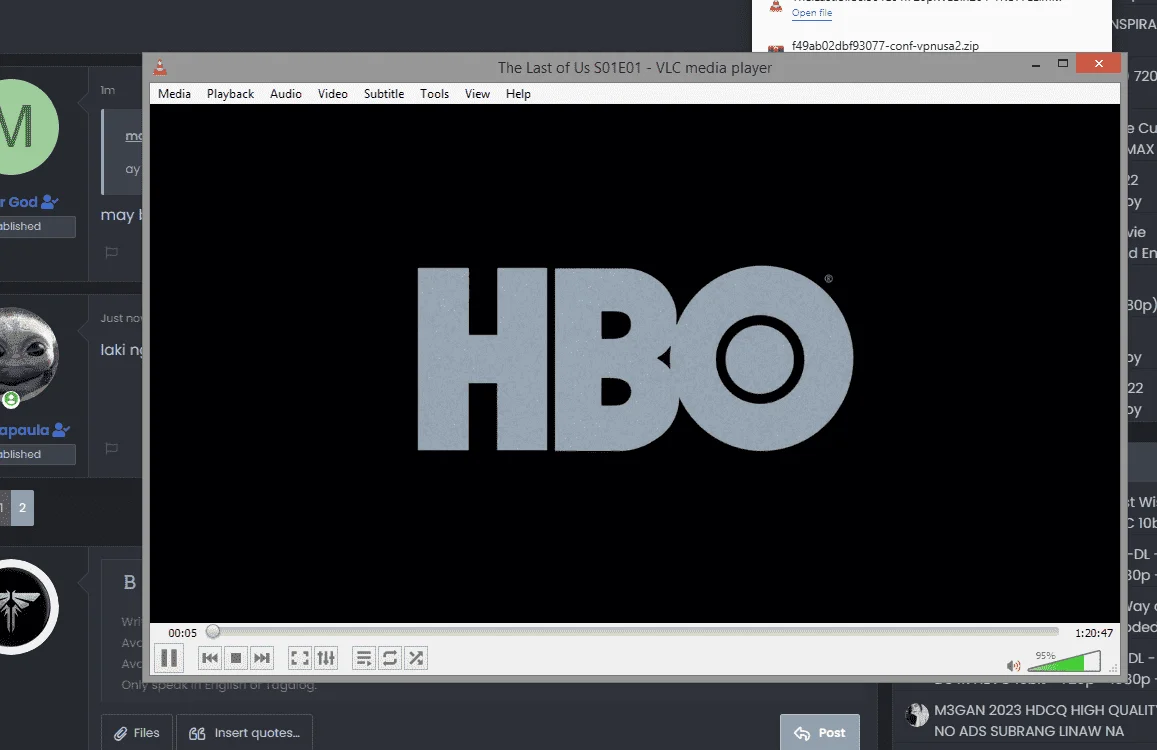This screenshot has width=1157, height=750.
Task: Maximize the VLC media player window
Action: (1063, 64)
